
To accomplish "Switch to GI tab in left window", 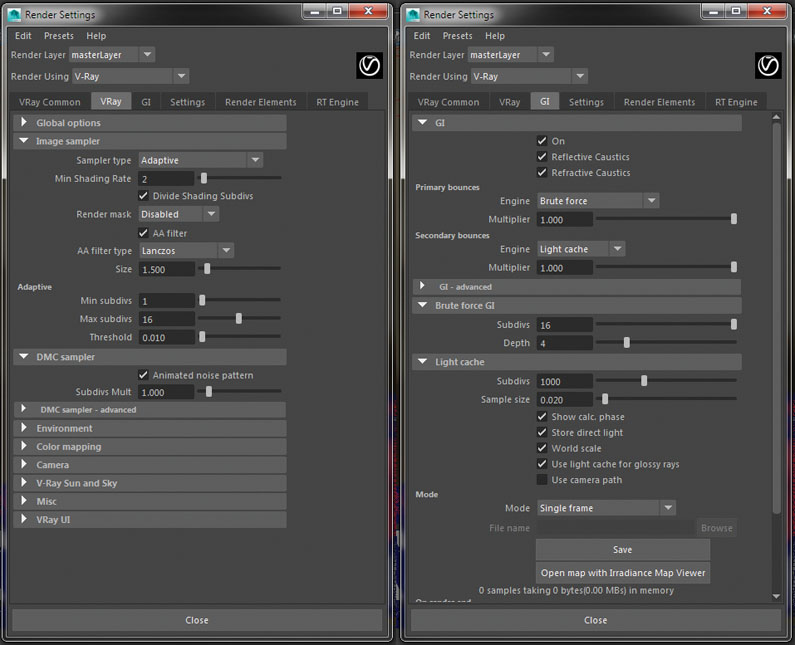I will (146, 102).
